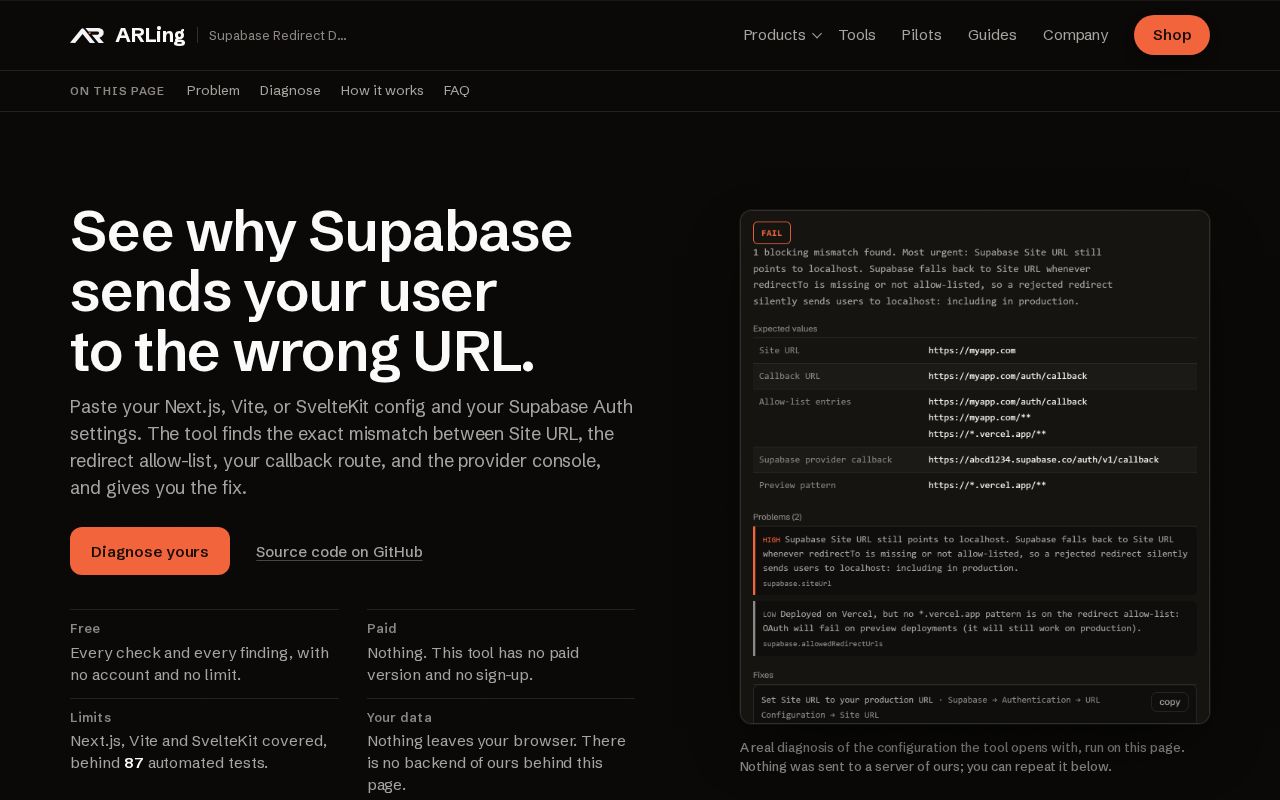Expand the Products dropdown menu
The width and height of the screenshot is (1280, 800).
click(x=782, y=35)
